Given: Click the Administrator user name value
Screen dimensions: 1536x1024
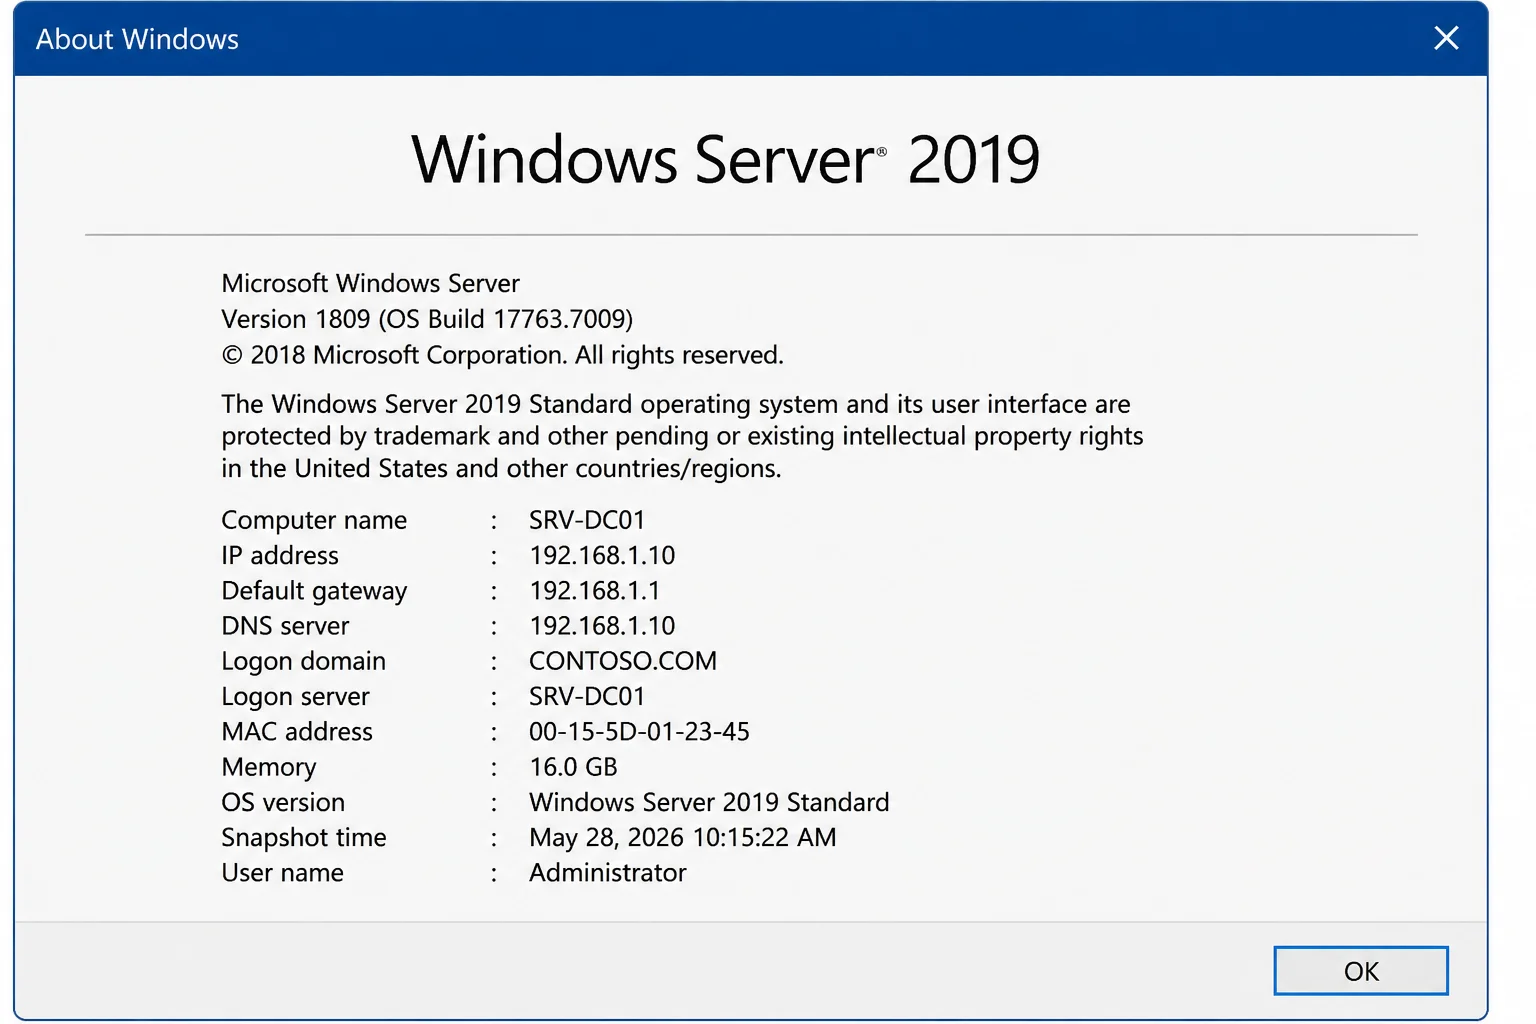Looking at the screenshot, I should 608,873.
